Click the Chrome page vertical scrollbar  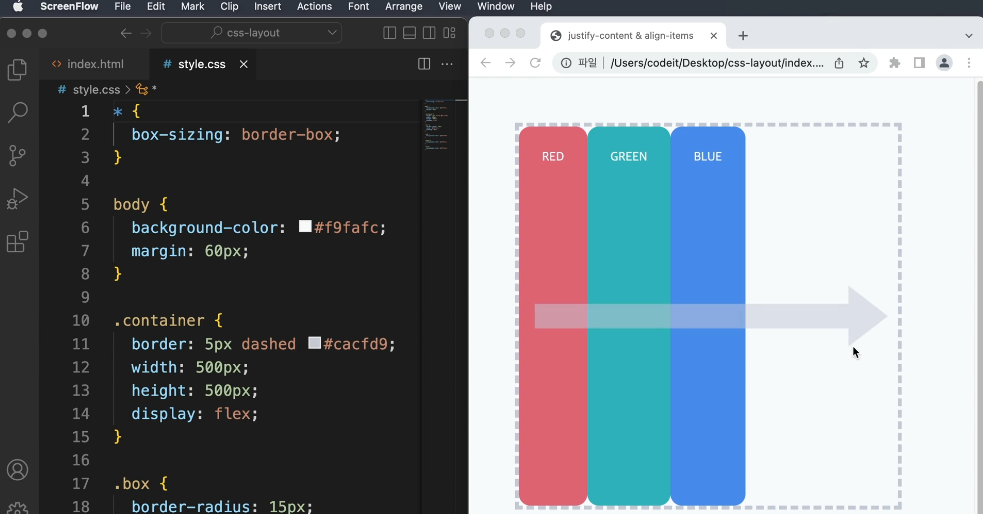[979, 295]
